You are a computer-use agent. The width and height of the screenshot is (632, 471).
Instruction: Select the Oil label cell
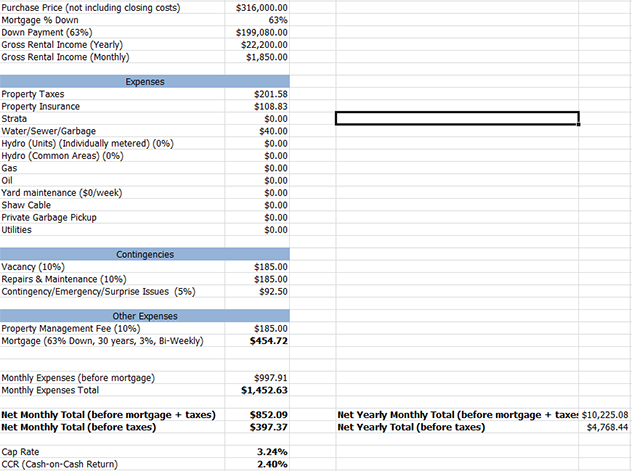point(7,181)
